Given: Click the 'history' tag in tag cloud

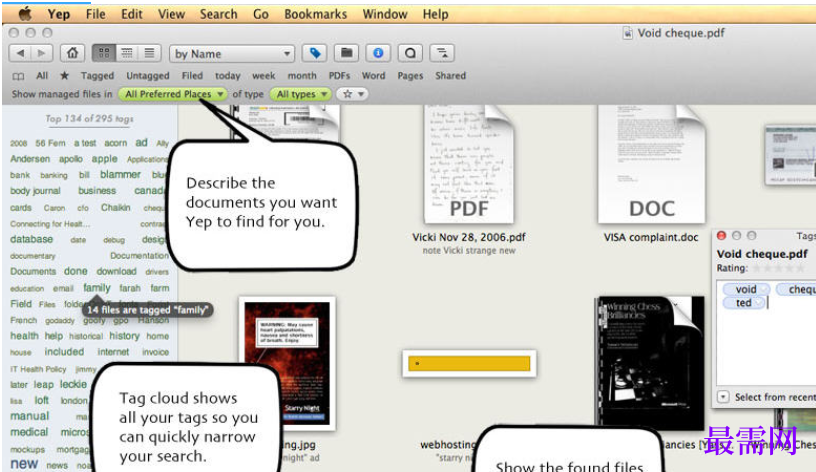Looking at the screenshot, I should (x=124, y=336).
